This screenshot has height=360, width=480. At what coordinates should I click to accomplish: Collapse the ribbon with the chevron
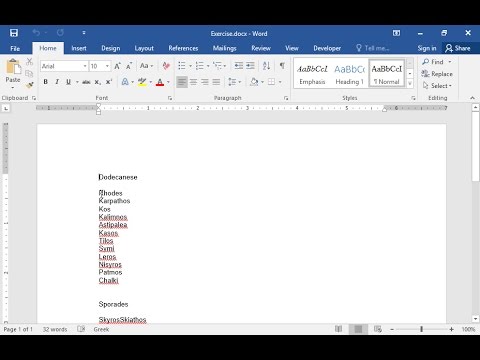472,98
